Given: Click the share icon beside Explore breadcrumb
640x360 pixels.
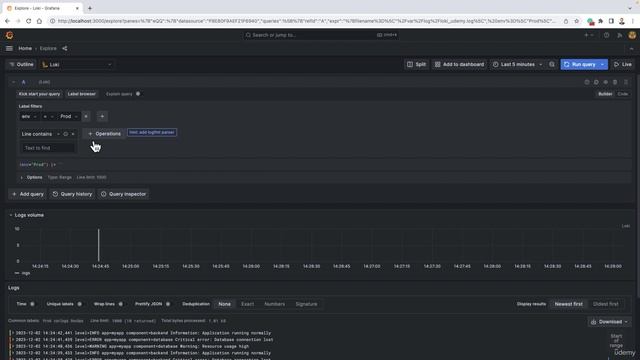Looking at the screenshot, I should [x=64, y=48].
